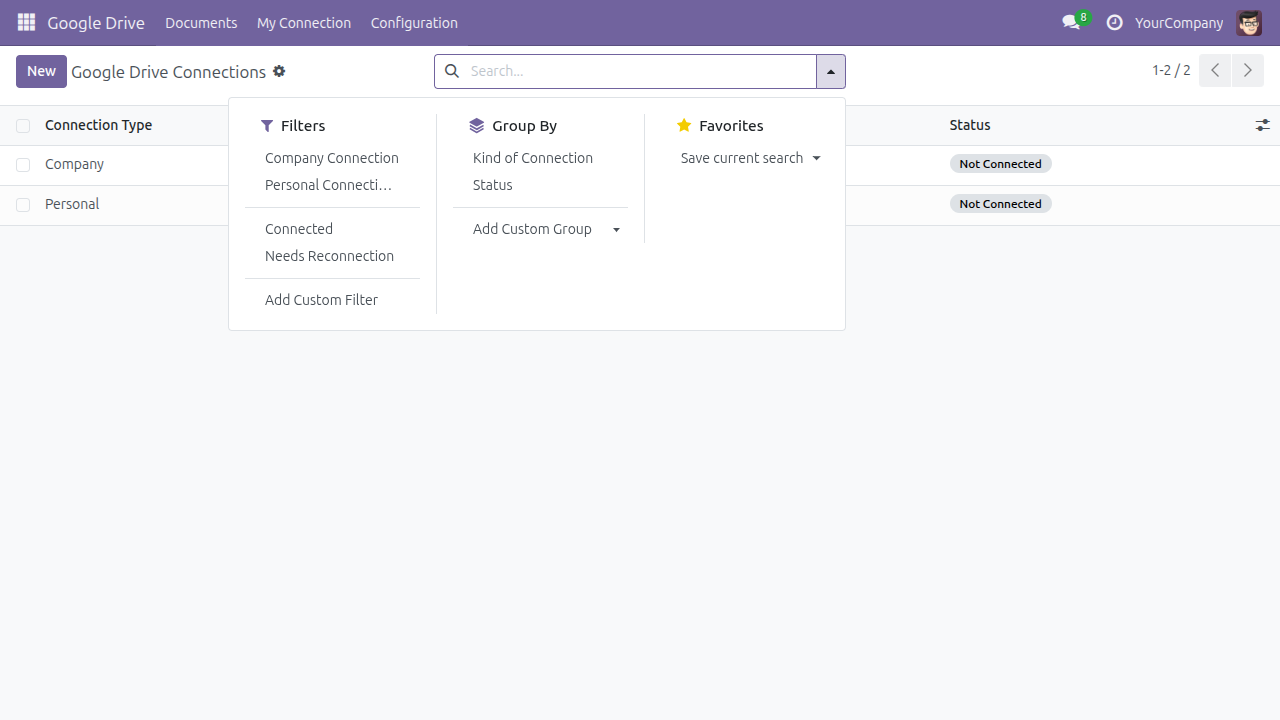
Task: Toggle the select-all checkbox in header
Action: [x=23, y=125]
